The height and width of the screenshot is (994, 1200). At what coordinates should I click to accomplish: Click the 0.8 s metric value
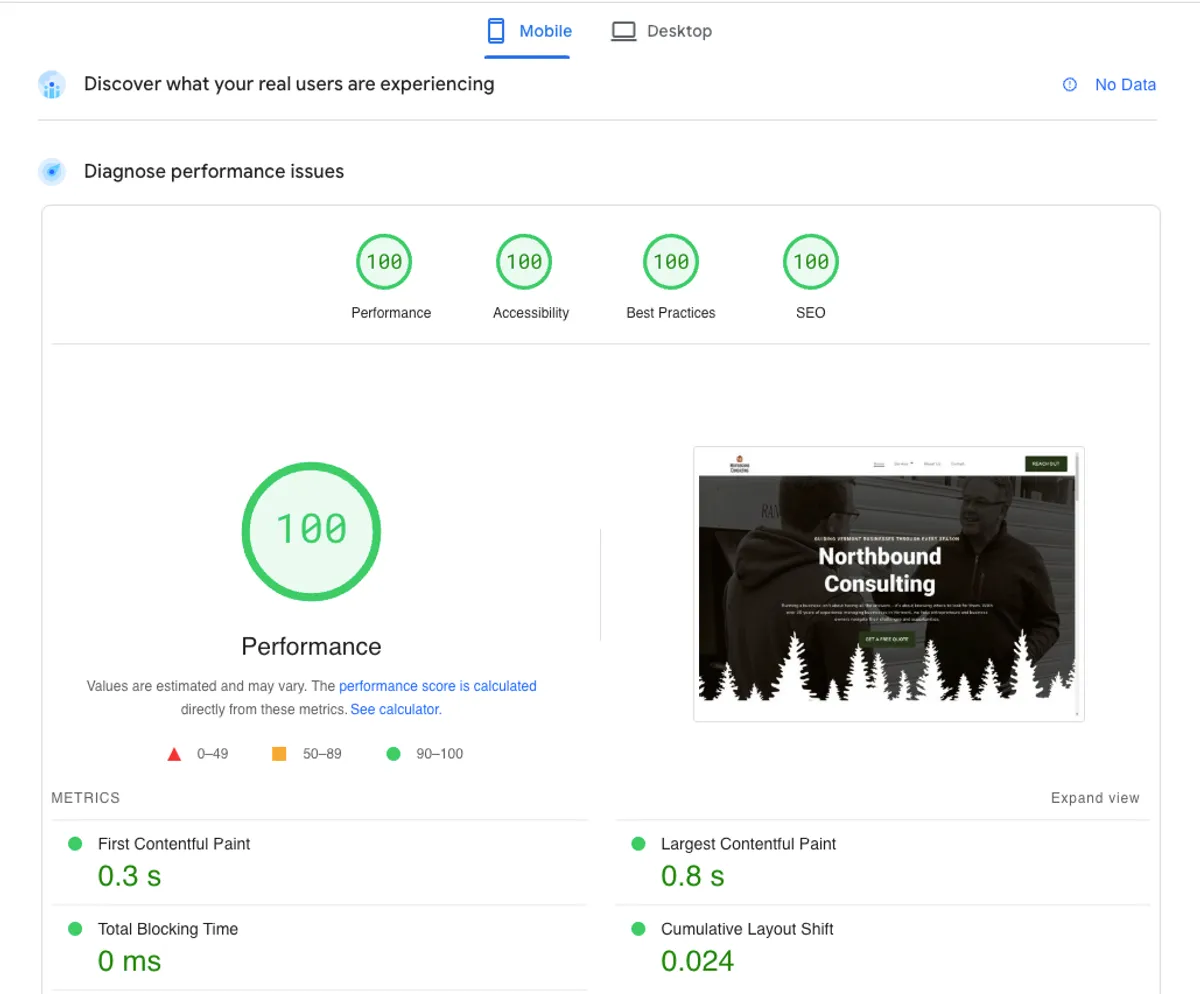(x=693, y=876)
